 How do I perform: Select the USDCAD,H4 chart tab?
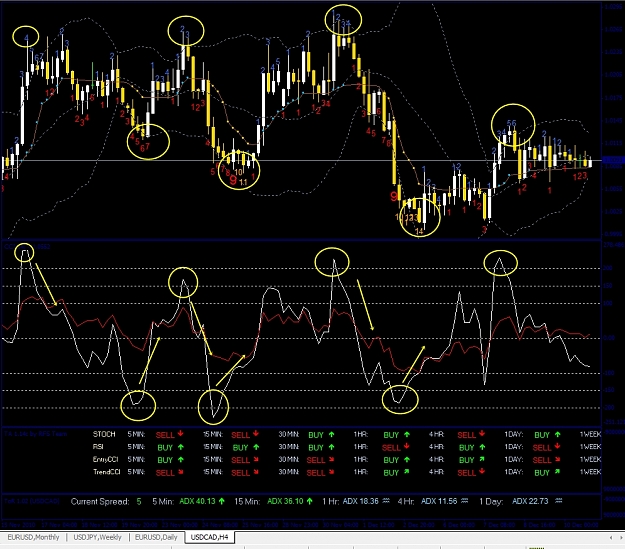point(209,537)
